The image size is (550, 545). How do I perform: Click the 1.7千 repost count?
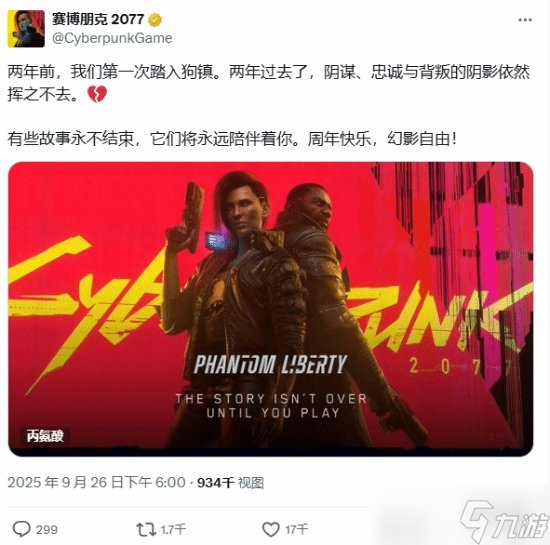[173, 529]
